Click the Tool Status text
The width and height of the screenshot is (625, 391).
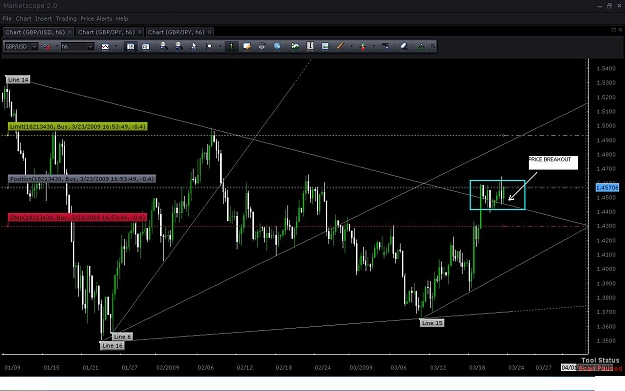pyautogui.click(x=600, y=360)
